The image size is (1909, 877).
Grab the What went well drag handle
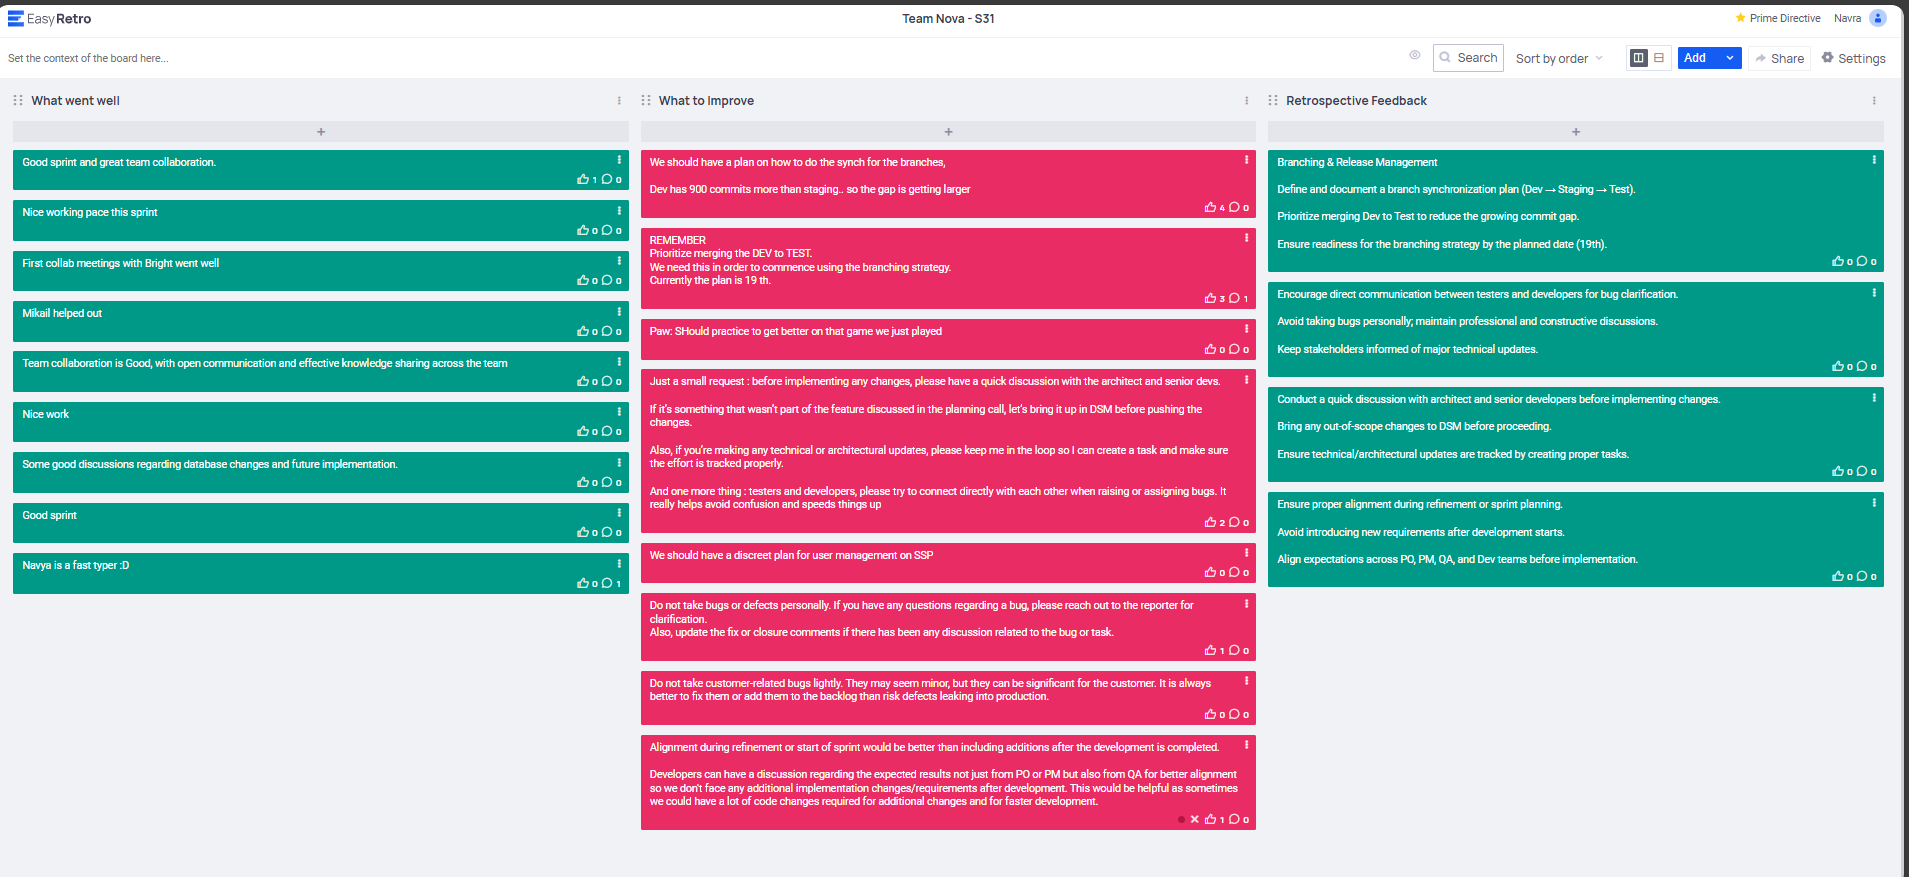tap(18, 100)
